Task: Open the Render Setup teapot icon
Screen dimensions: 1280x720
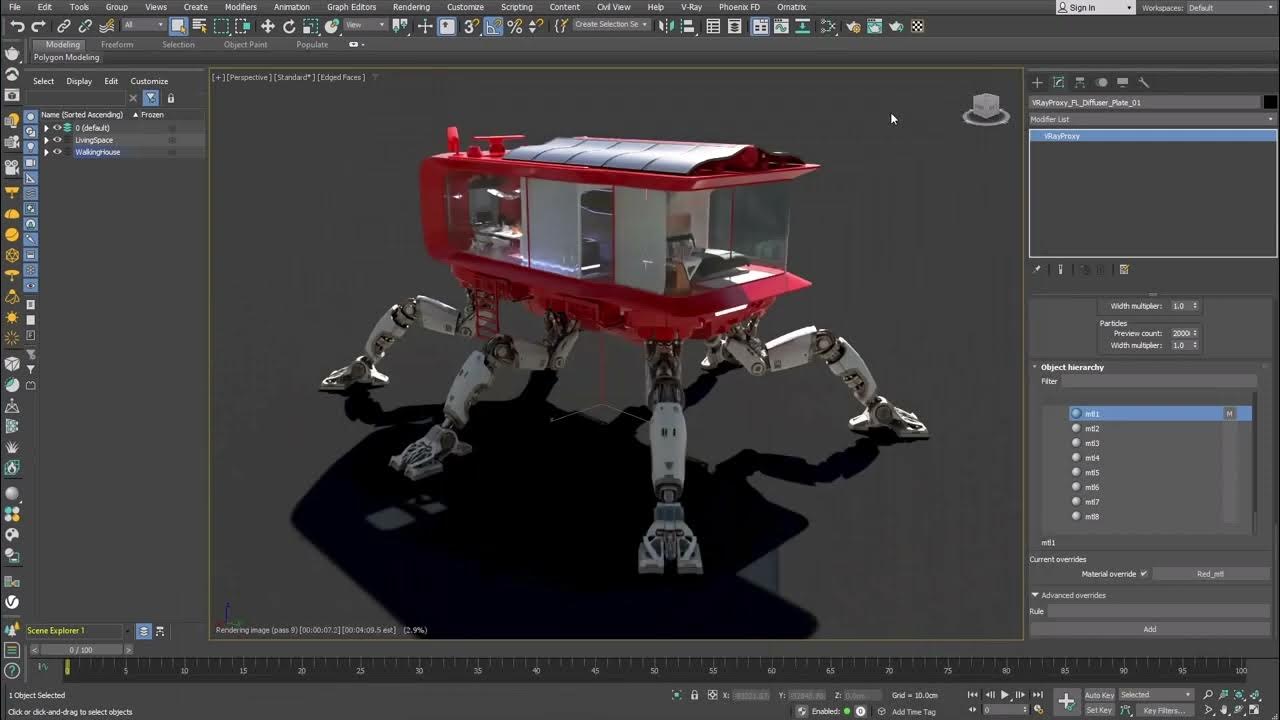Action: 853,27
